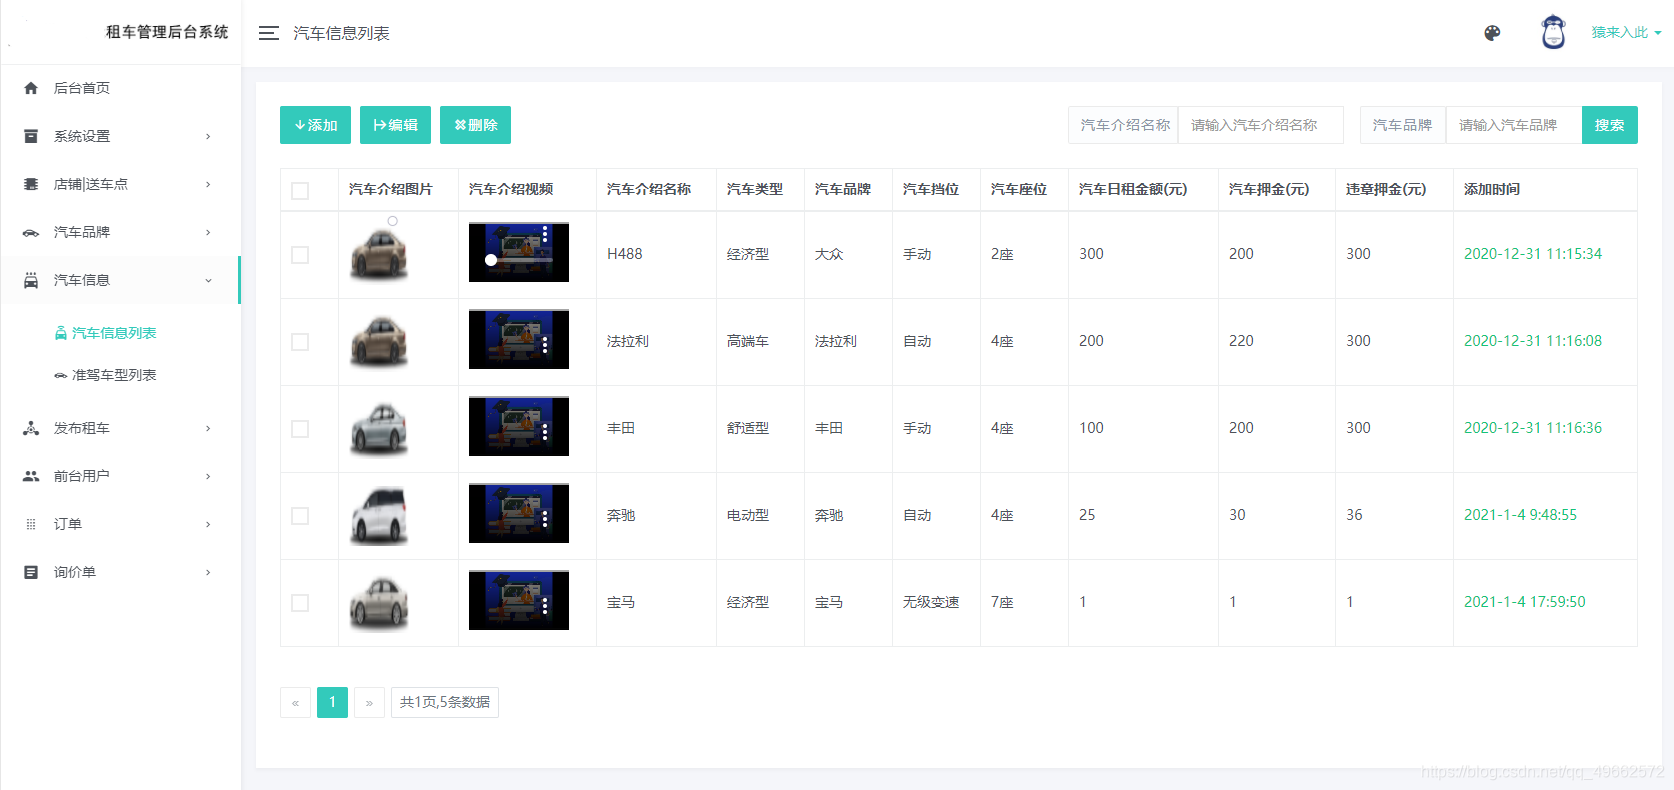Image resolution: width=1674 pixels, height=790 pixels.
Task: Check the 法拉利 row checkbox
Action: [300, 342]
